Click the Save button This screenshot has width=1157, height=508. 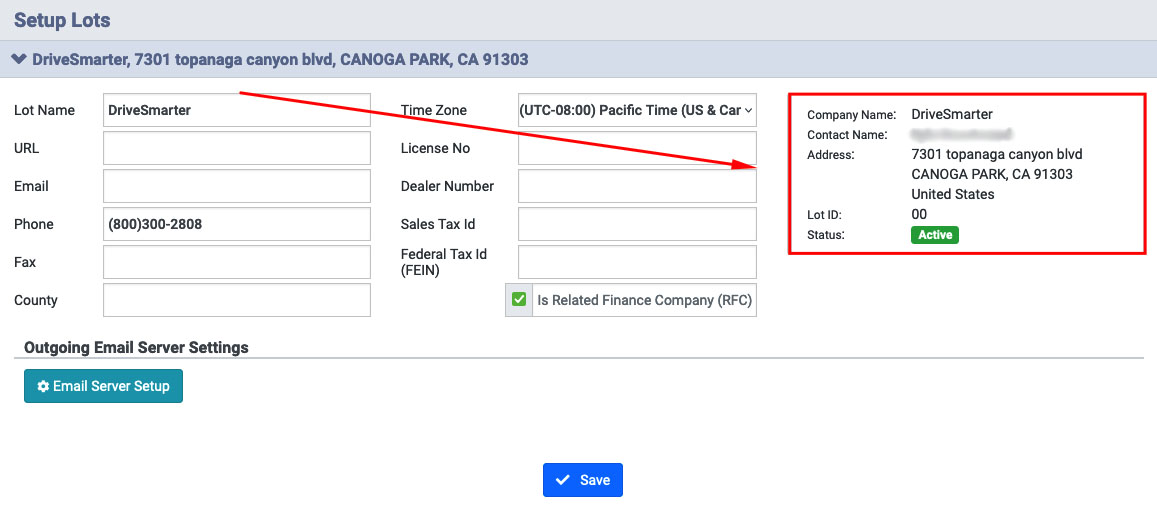(583, 480)
